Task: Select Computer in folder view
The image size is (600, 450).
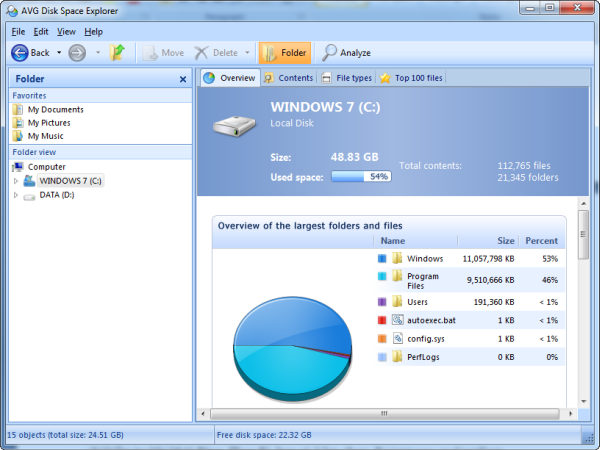Action: point(47,167)
